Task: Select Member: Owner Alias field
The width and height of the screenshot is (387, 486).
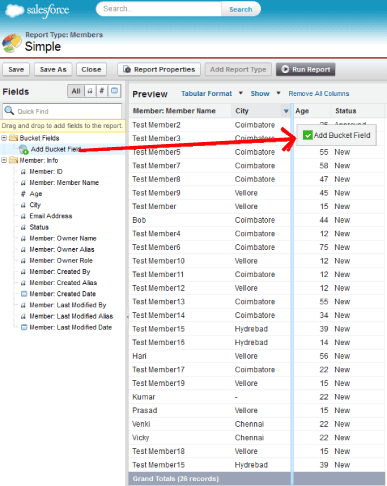Action: pyautogui.click(x=62, y=250)
